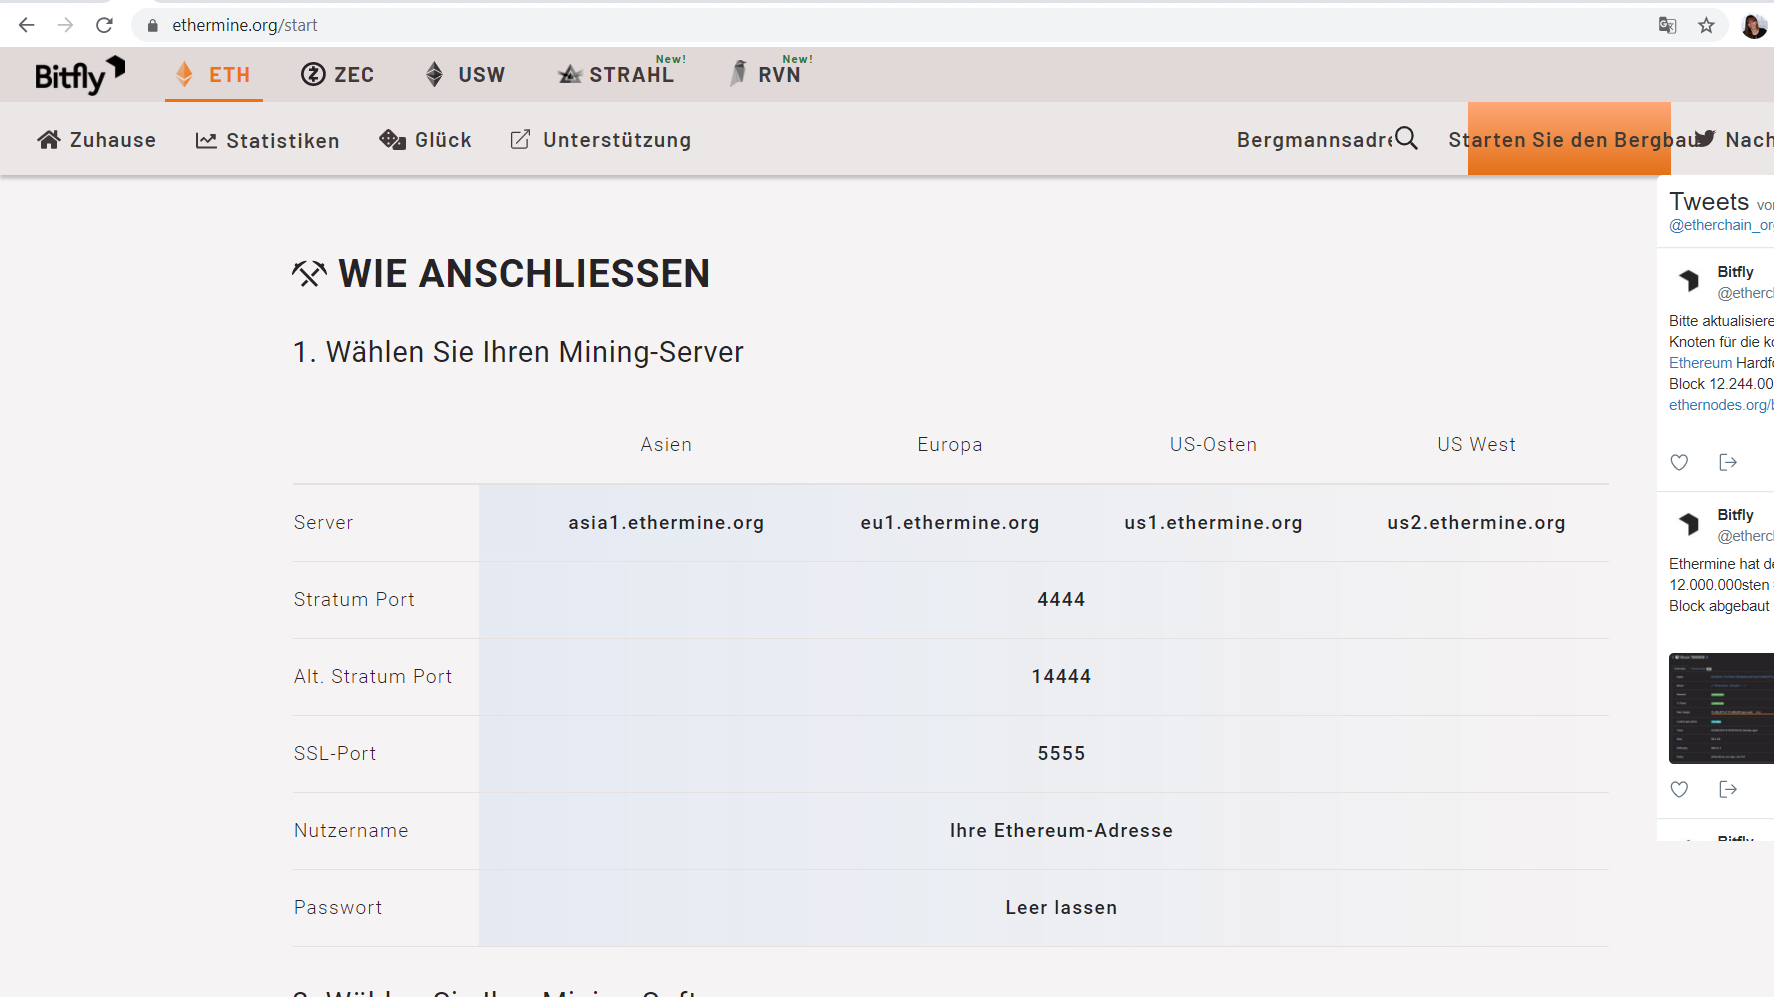
Task: Bookmark this page with the star icon
Action: pyautogui.click(x=1706, y=26)
